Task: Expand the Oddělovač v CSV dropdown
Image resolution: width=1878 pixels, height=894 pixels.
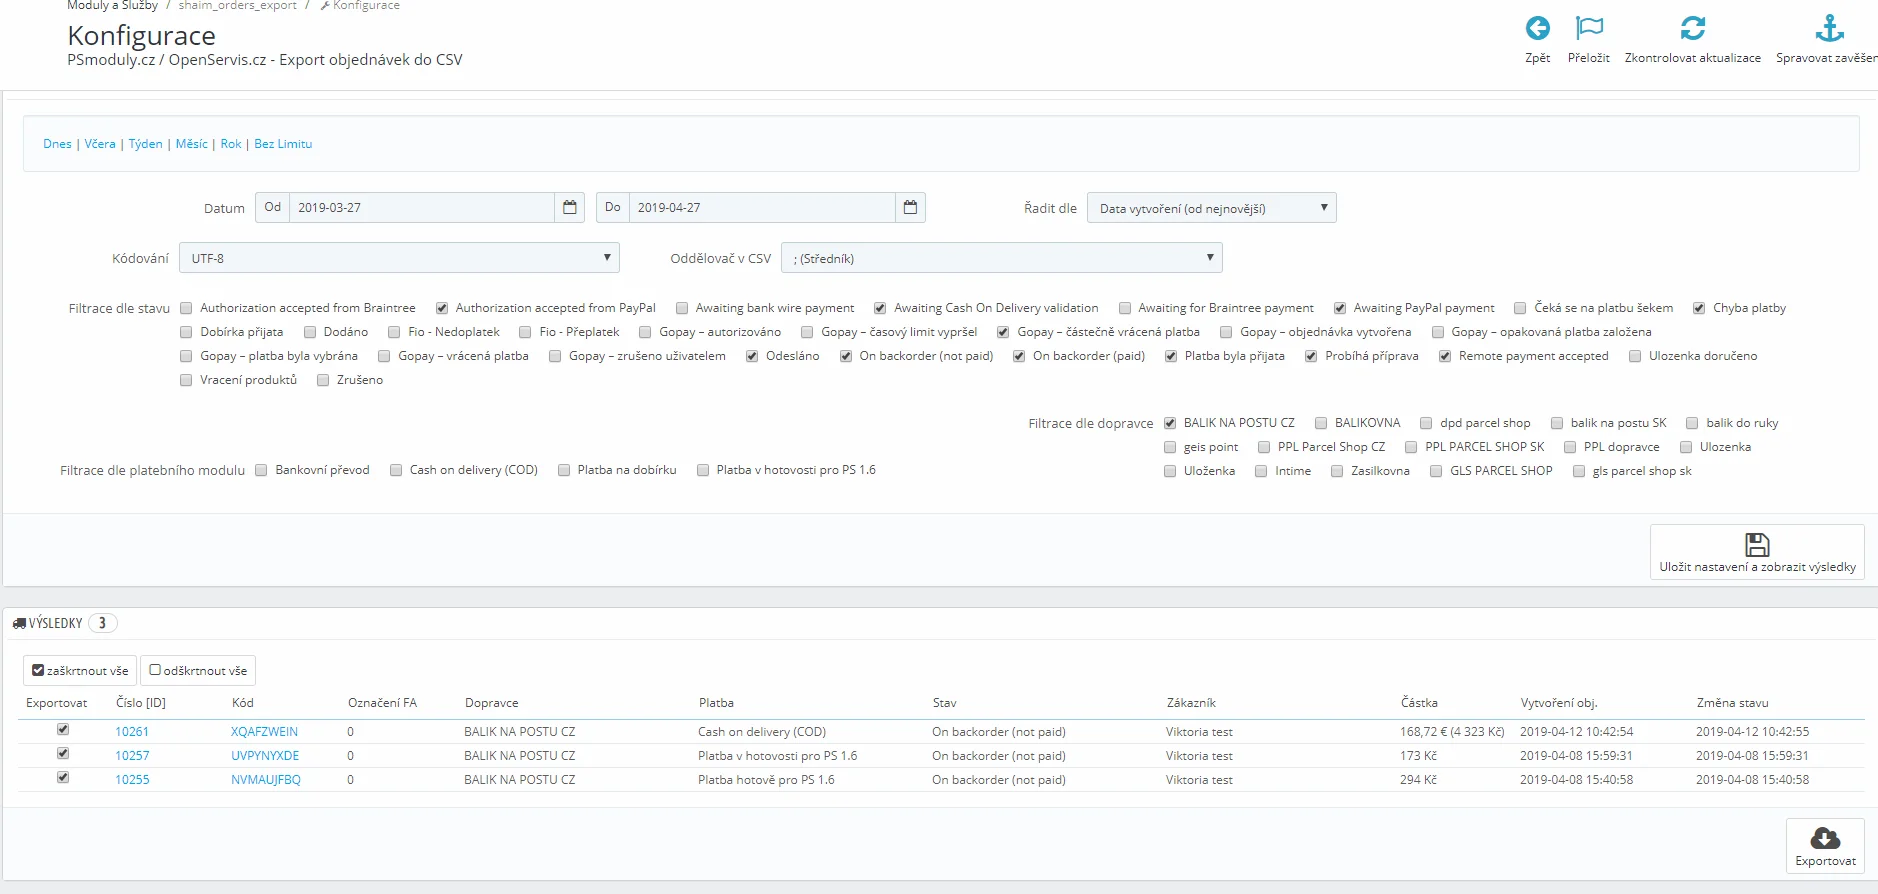Action: (1001, 258)
